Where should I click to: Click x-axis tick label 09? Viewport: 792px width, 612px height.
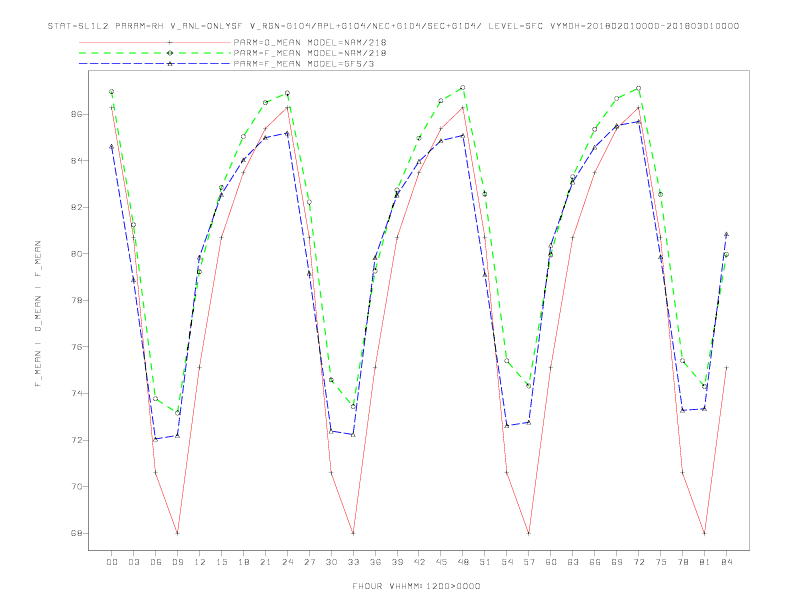177,562
